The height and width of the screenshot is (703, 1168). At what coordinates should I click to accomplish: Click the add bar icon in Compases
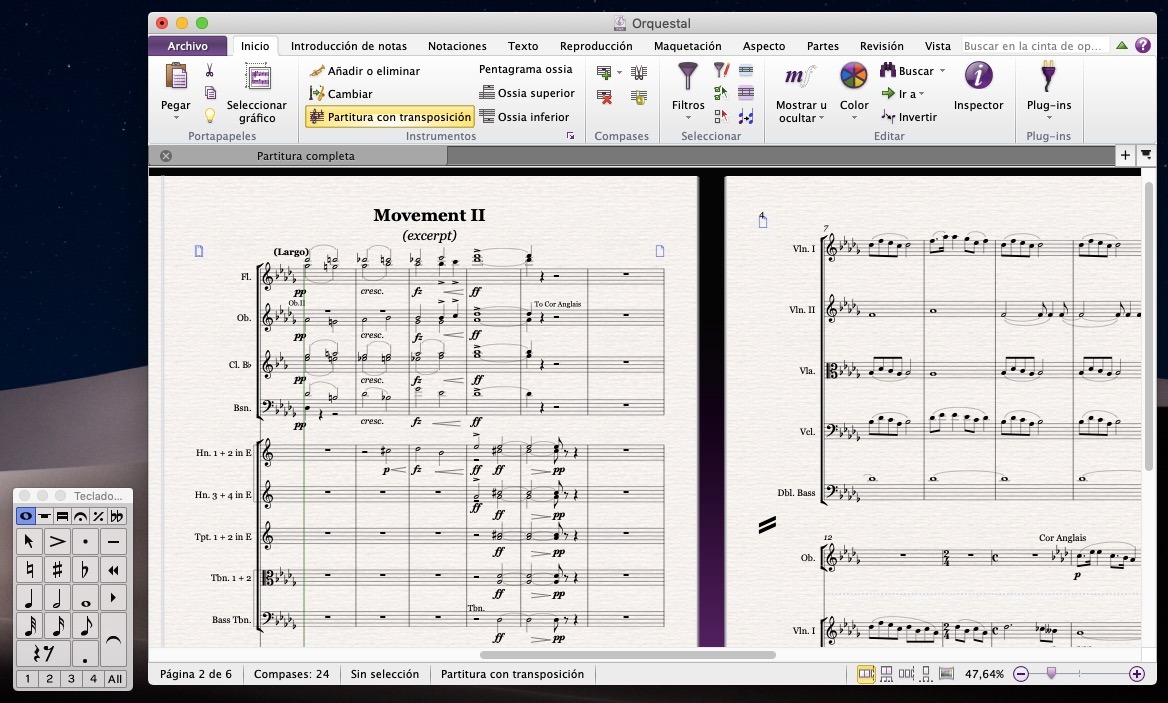[604, 72]
